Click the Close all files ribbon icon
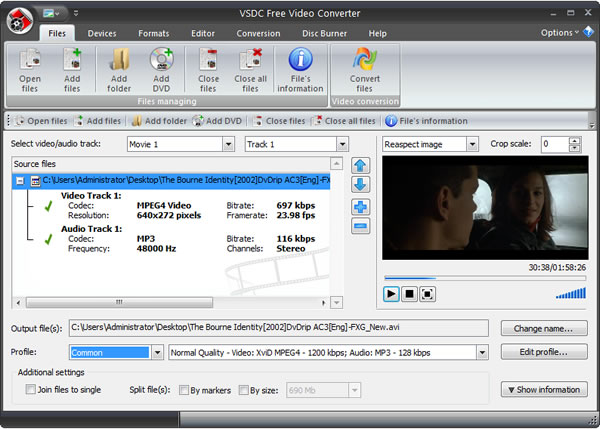The height and width of the screenshot is (429, 600). tap(251, 70)
